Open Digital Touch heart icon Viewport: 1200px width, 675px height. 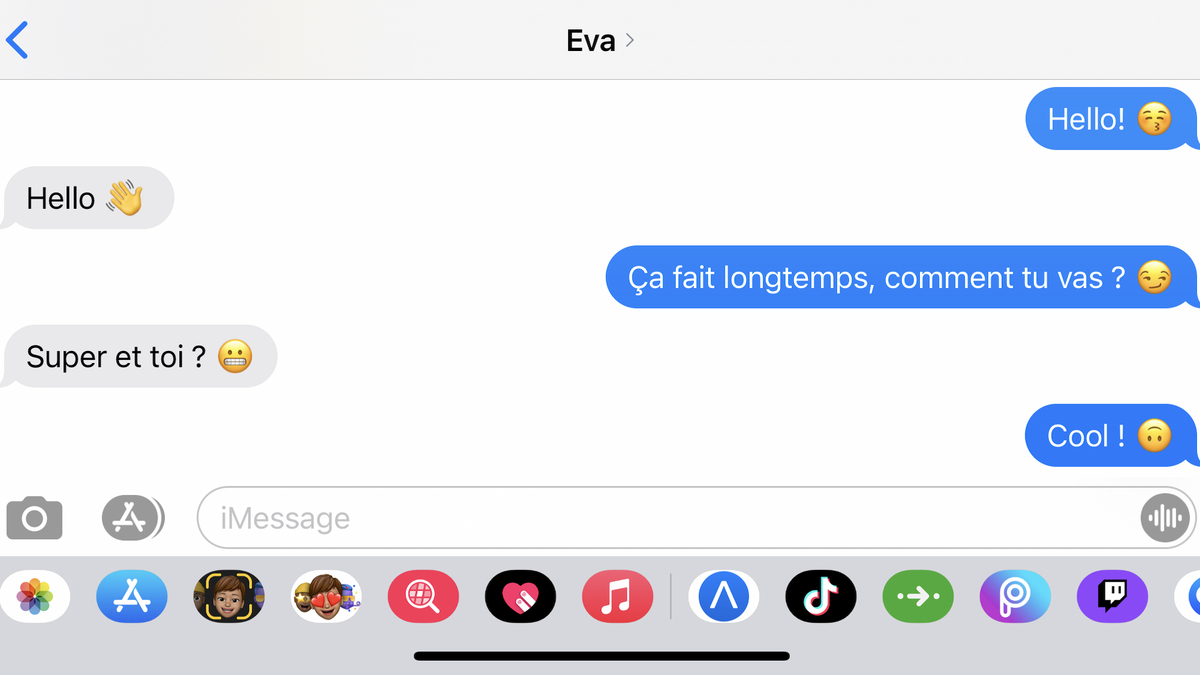pyautogui.click(x=520, y=597)
